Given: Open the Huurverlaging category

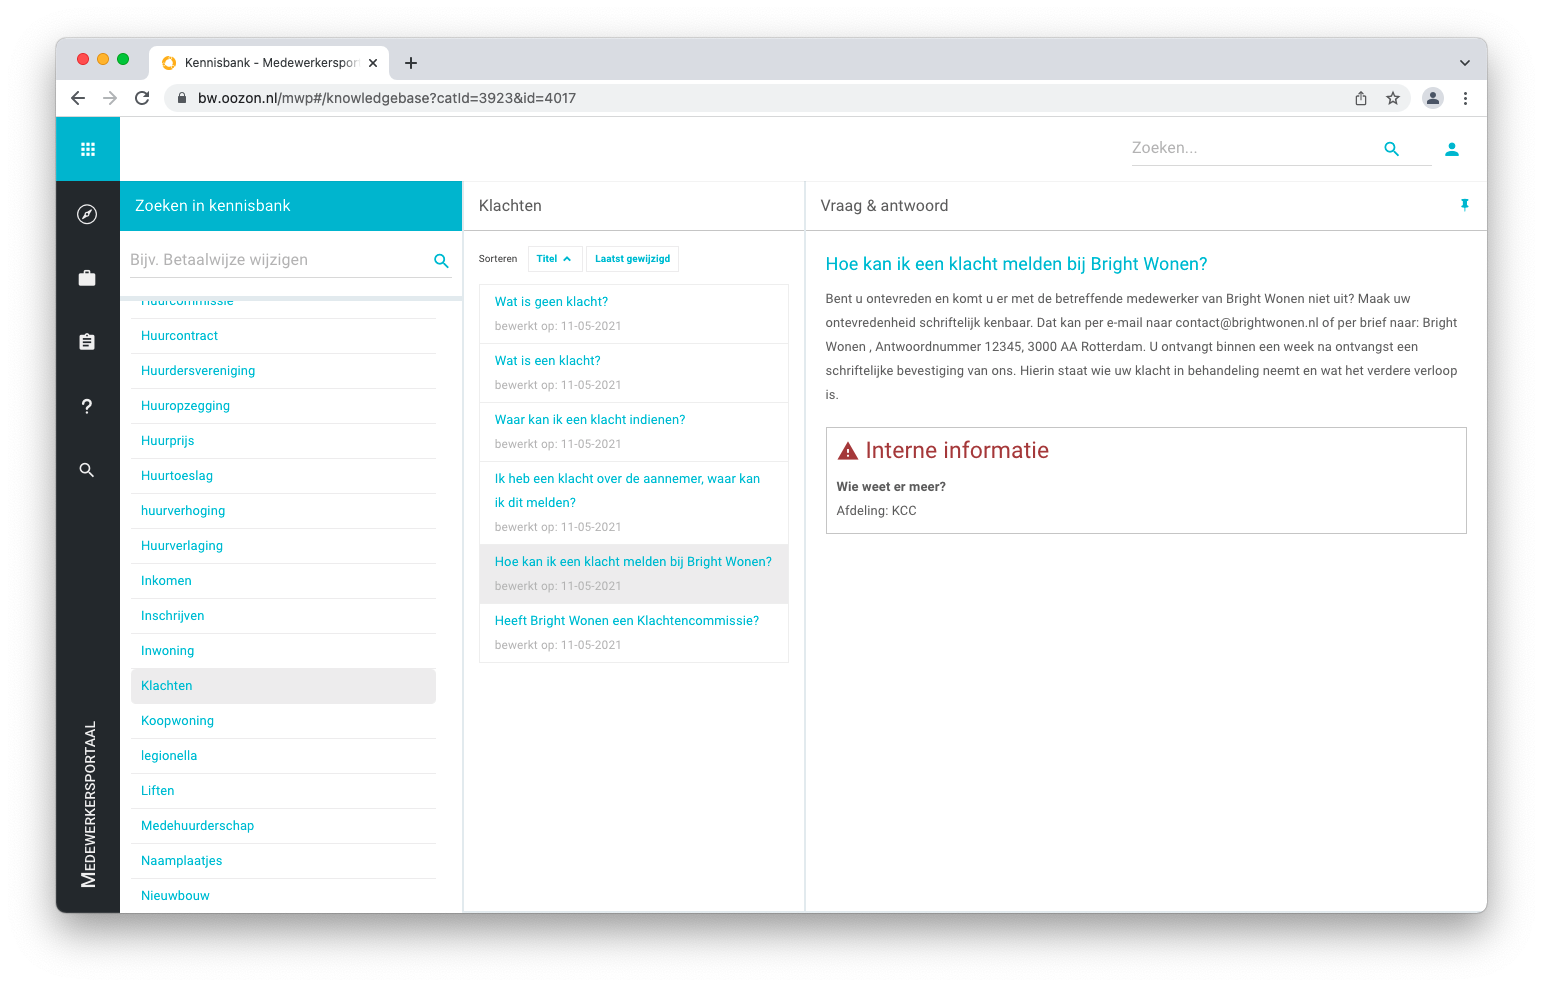Looking at the screenshot, I should pyautogui.click(x=283, y=546).
